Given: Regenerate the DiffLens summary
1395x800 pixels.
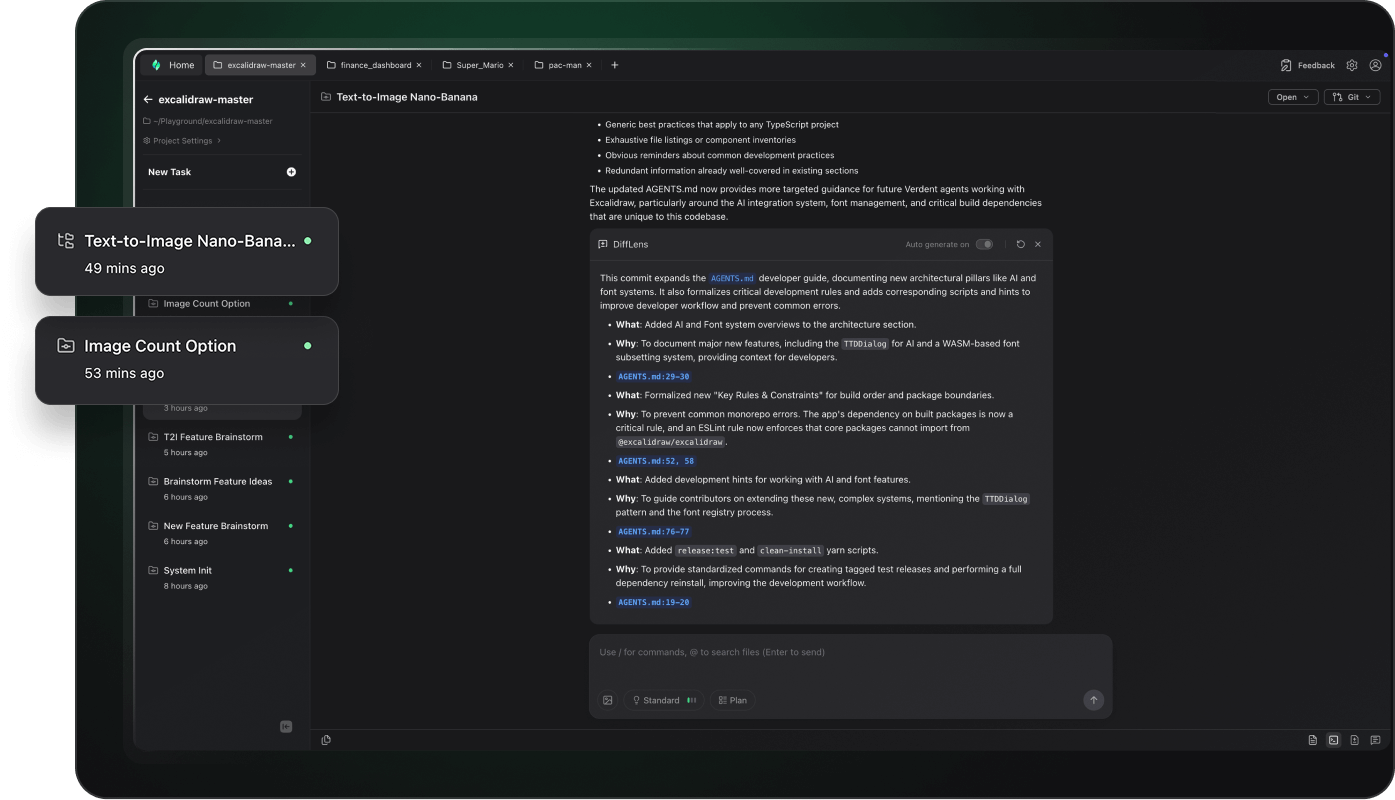Looking at the screenshot, I should (x=1020, y=244).
